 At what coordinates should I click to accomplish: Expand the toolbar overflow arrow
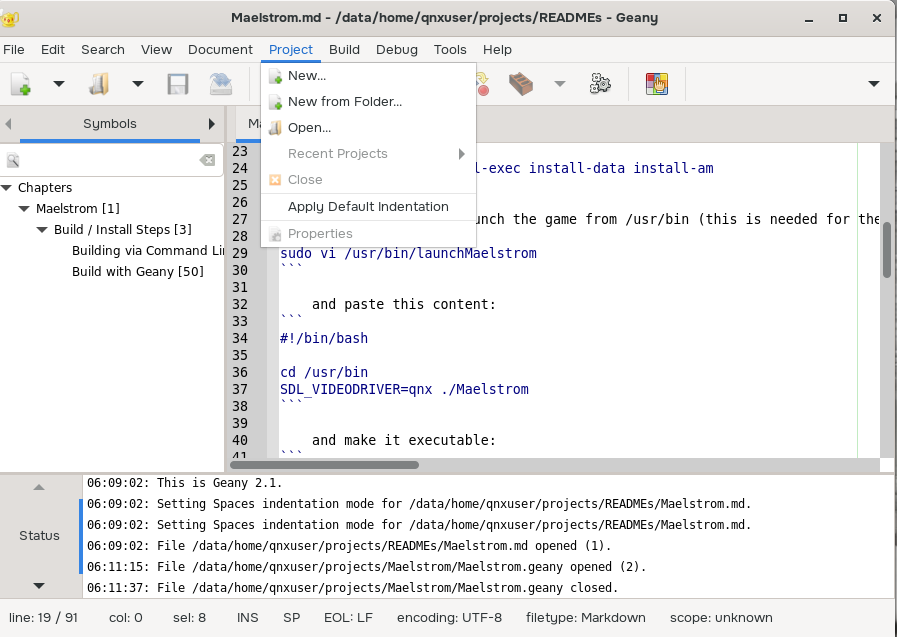[x=873, y=84]
